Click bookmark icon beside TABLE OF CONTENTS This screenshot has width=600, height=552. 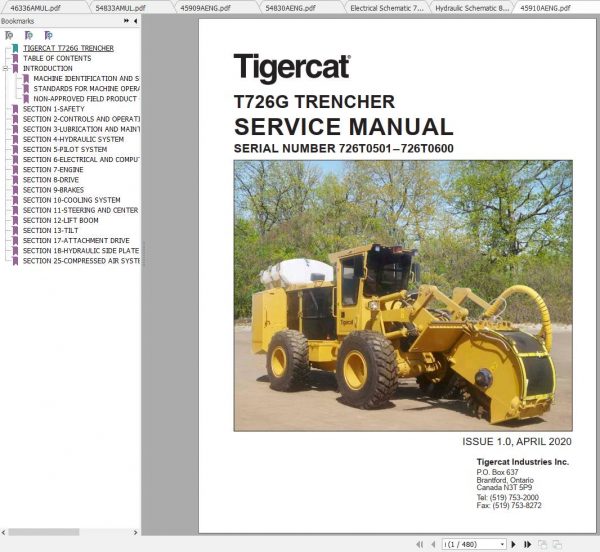[15, 59]
